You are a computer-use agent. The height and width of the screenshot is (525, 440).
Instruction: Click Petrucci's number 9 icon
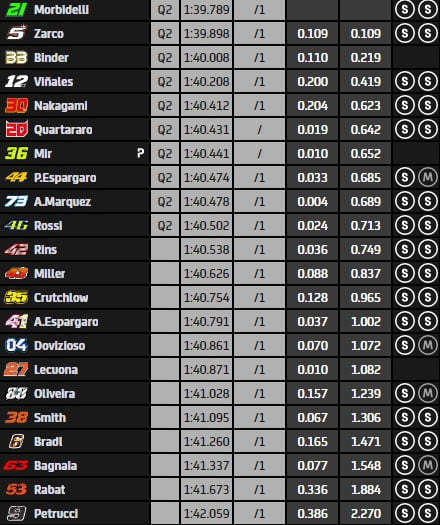click(x=16, y=513)
